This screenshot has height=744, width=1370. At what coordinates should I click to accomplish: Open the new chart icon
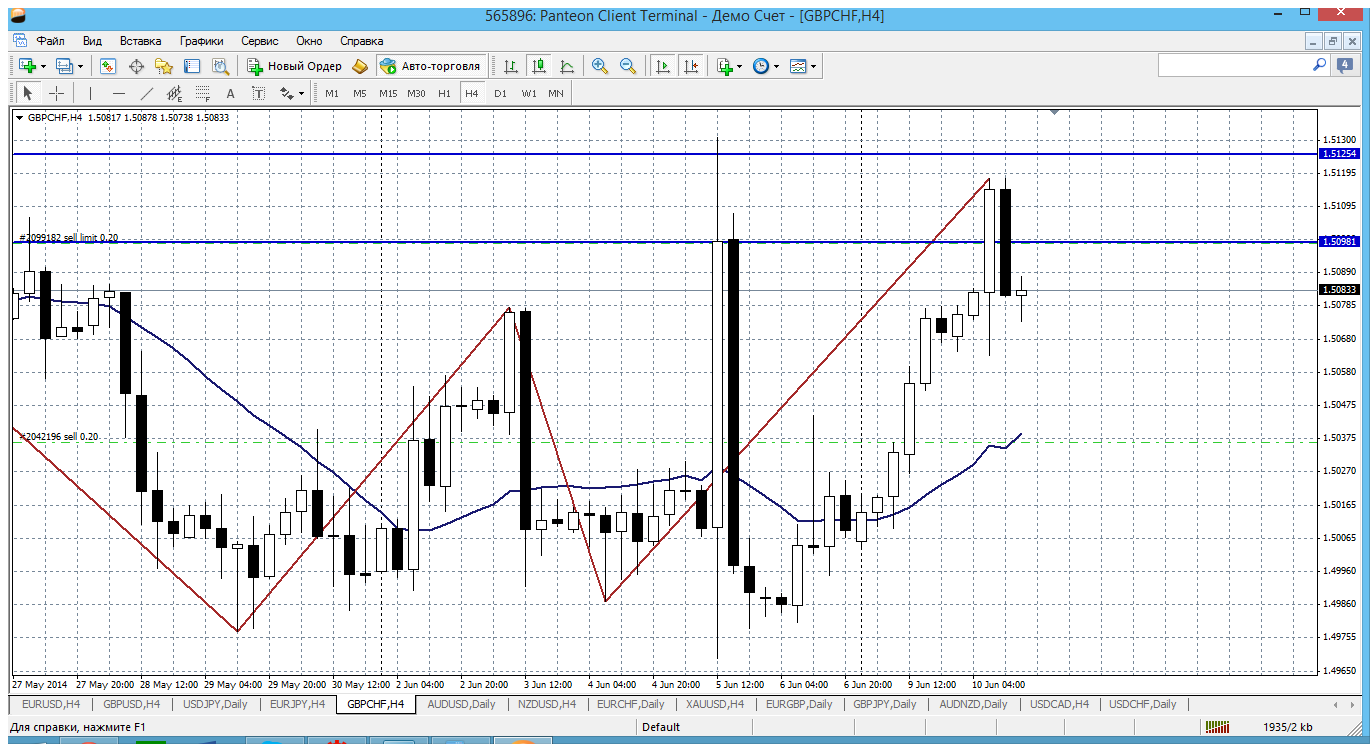[27, 66]
